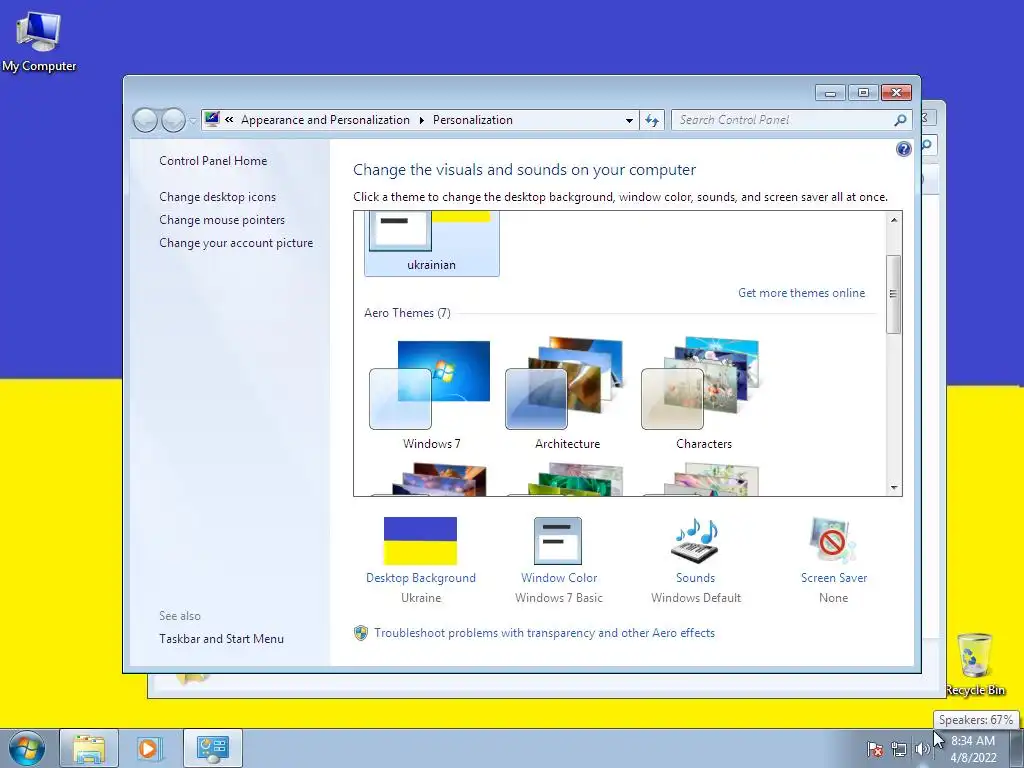The height and width of the screenshot is (768, 1024).
Task: Click the Control Panel icon in address bar
Action: click(212, 120)
